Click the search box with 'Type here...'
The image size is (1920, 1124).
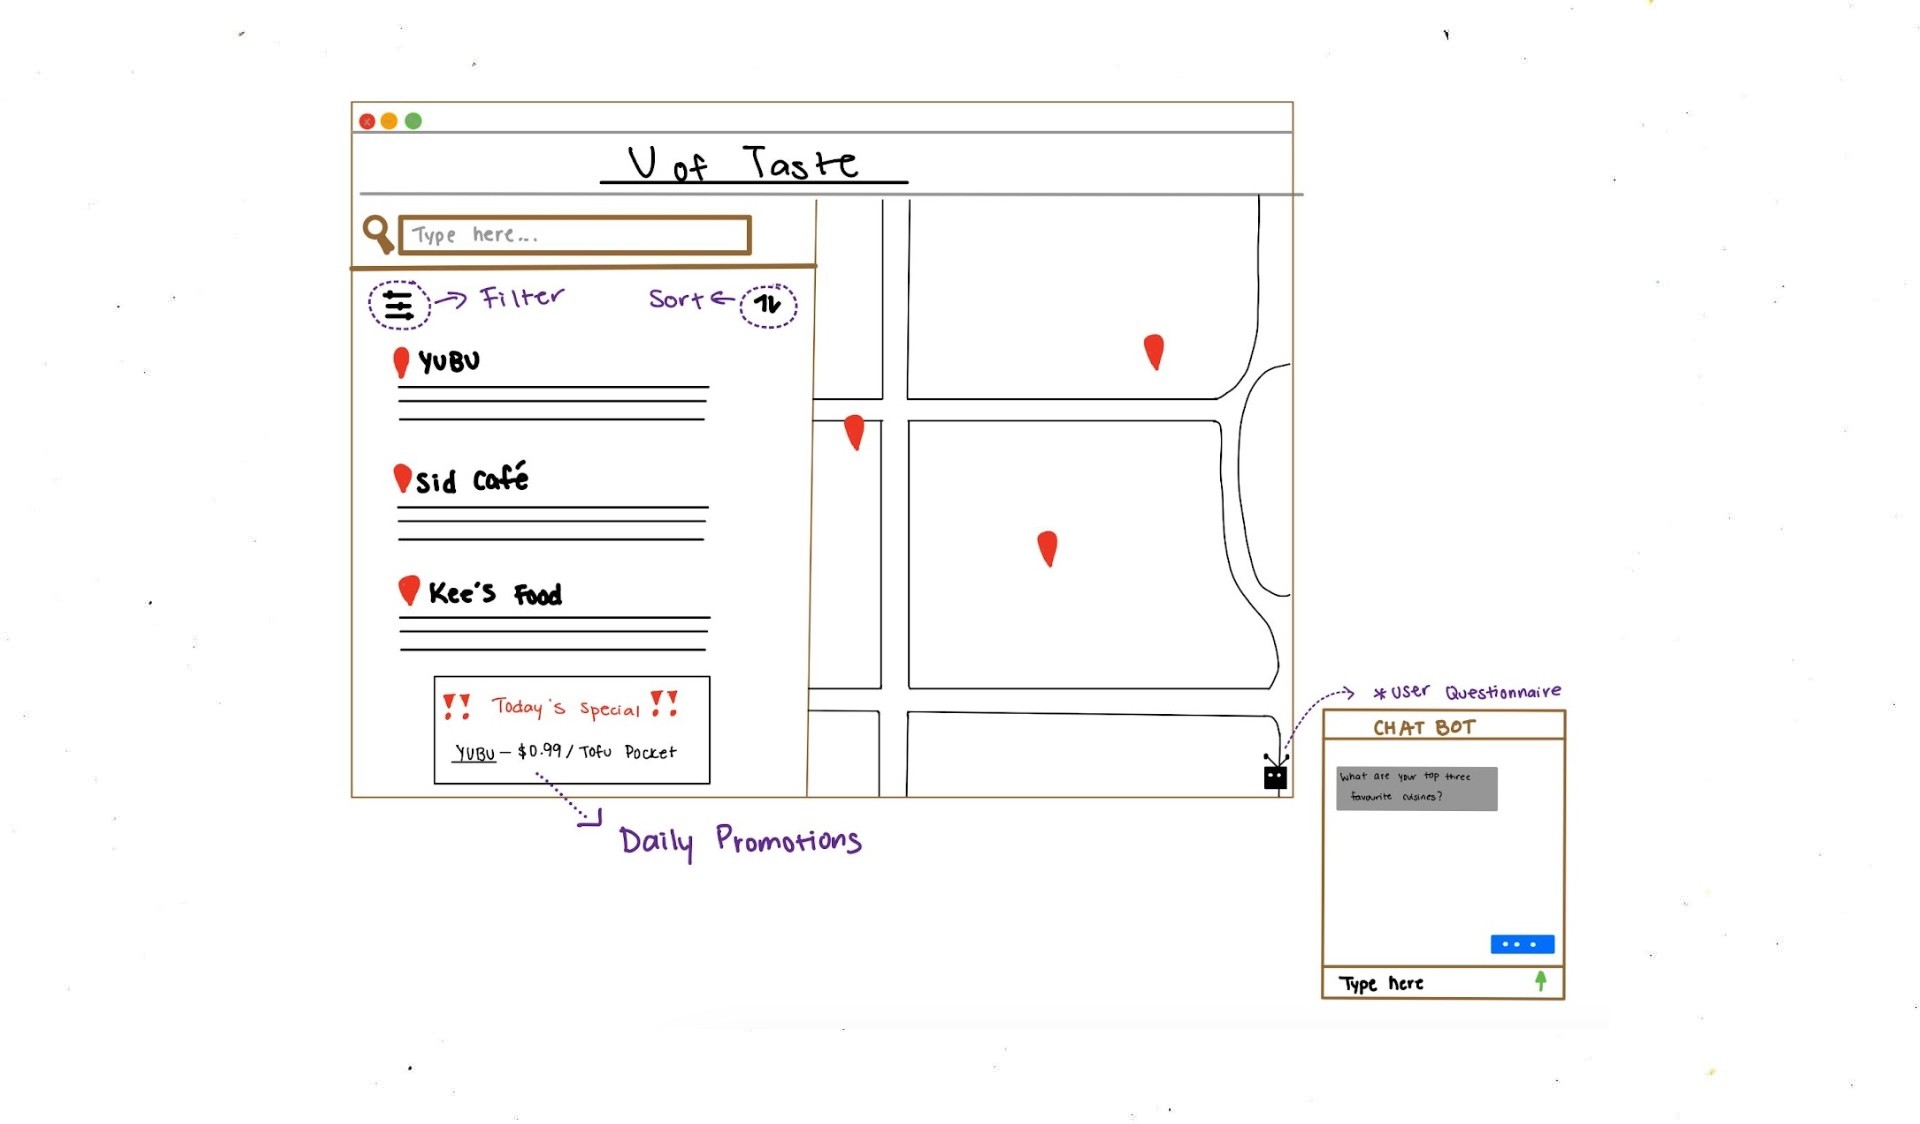coord(575,235)
